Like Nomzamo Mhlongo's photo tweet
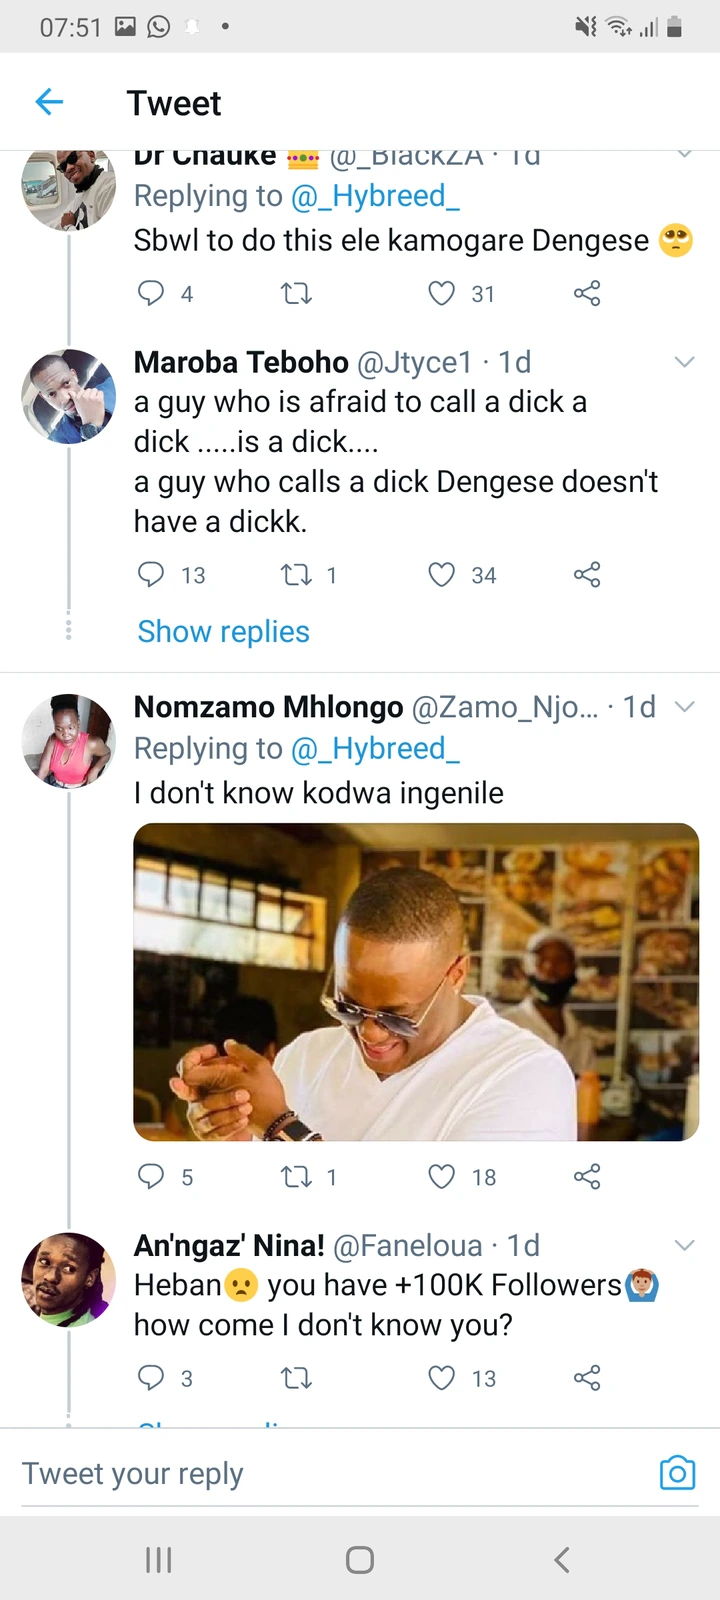The image size is (720, 1600). pyautogui.click(x=441, y=1177)
